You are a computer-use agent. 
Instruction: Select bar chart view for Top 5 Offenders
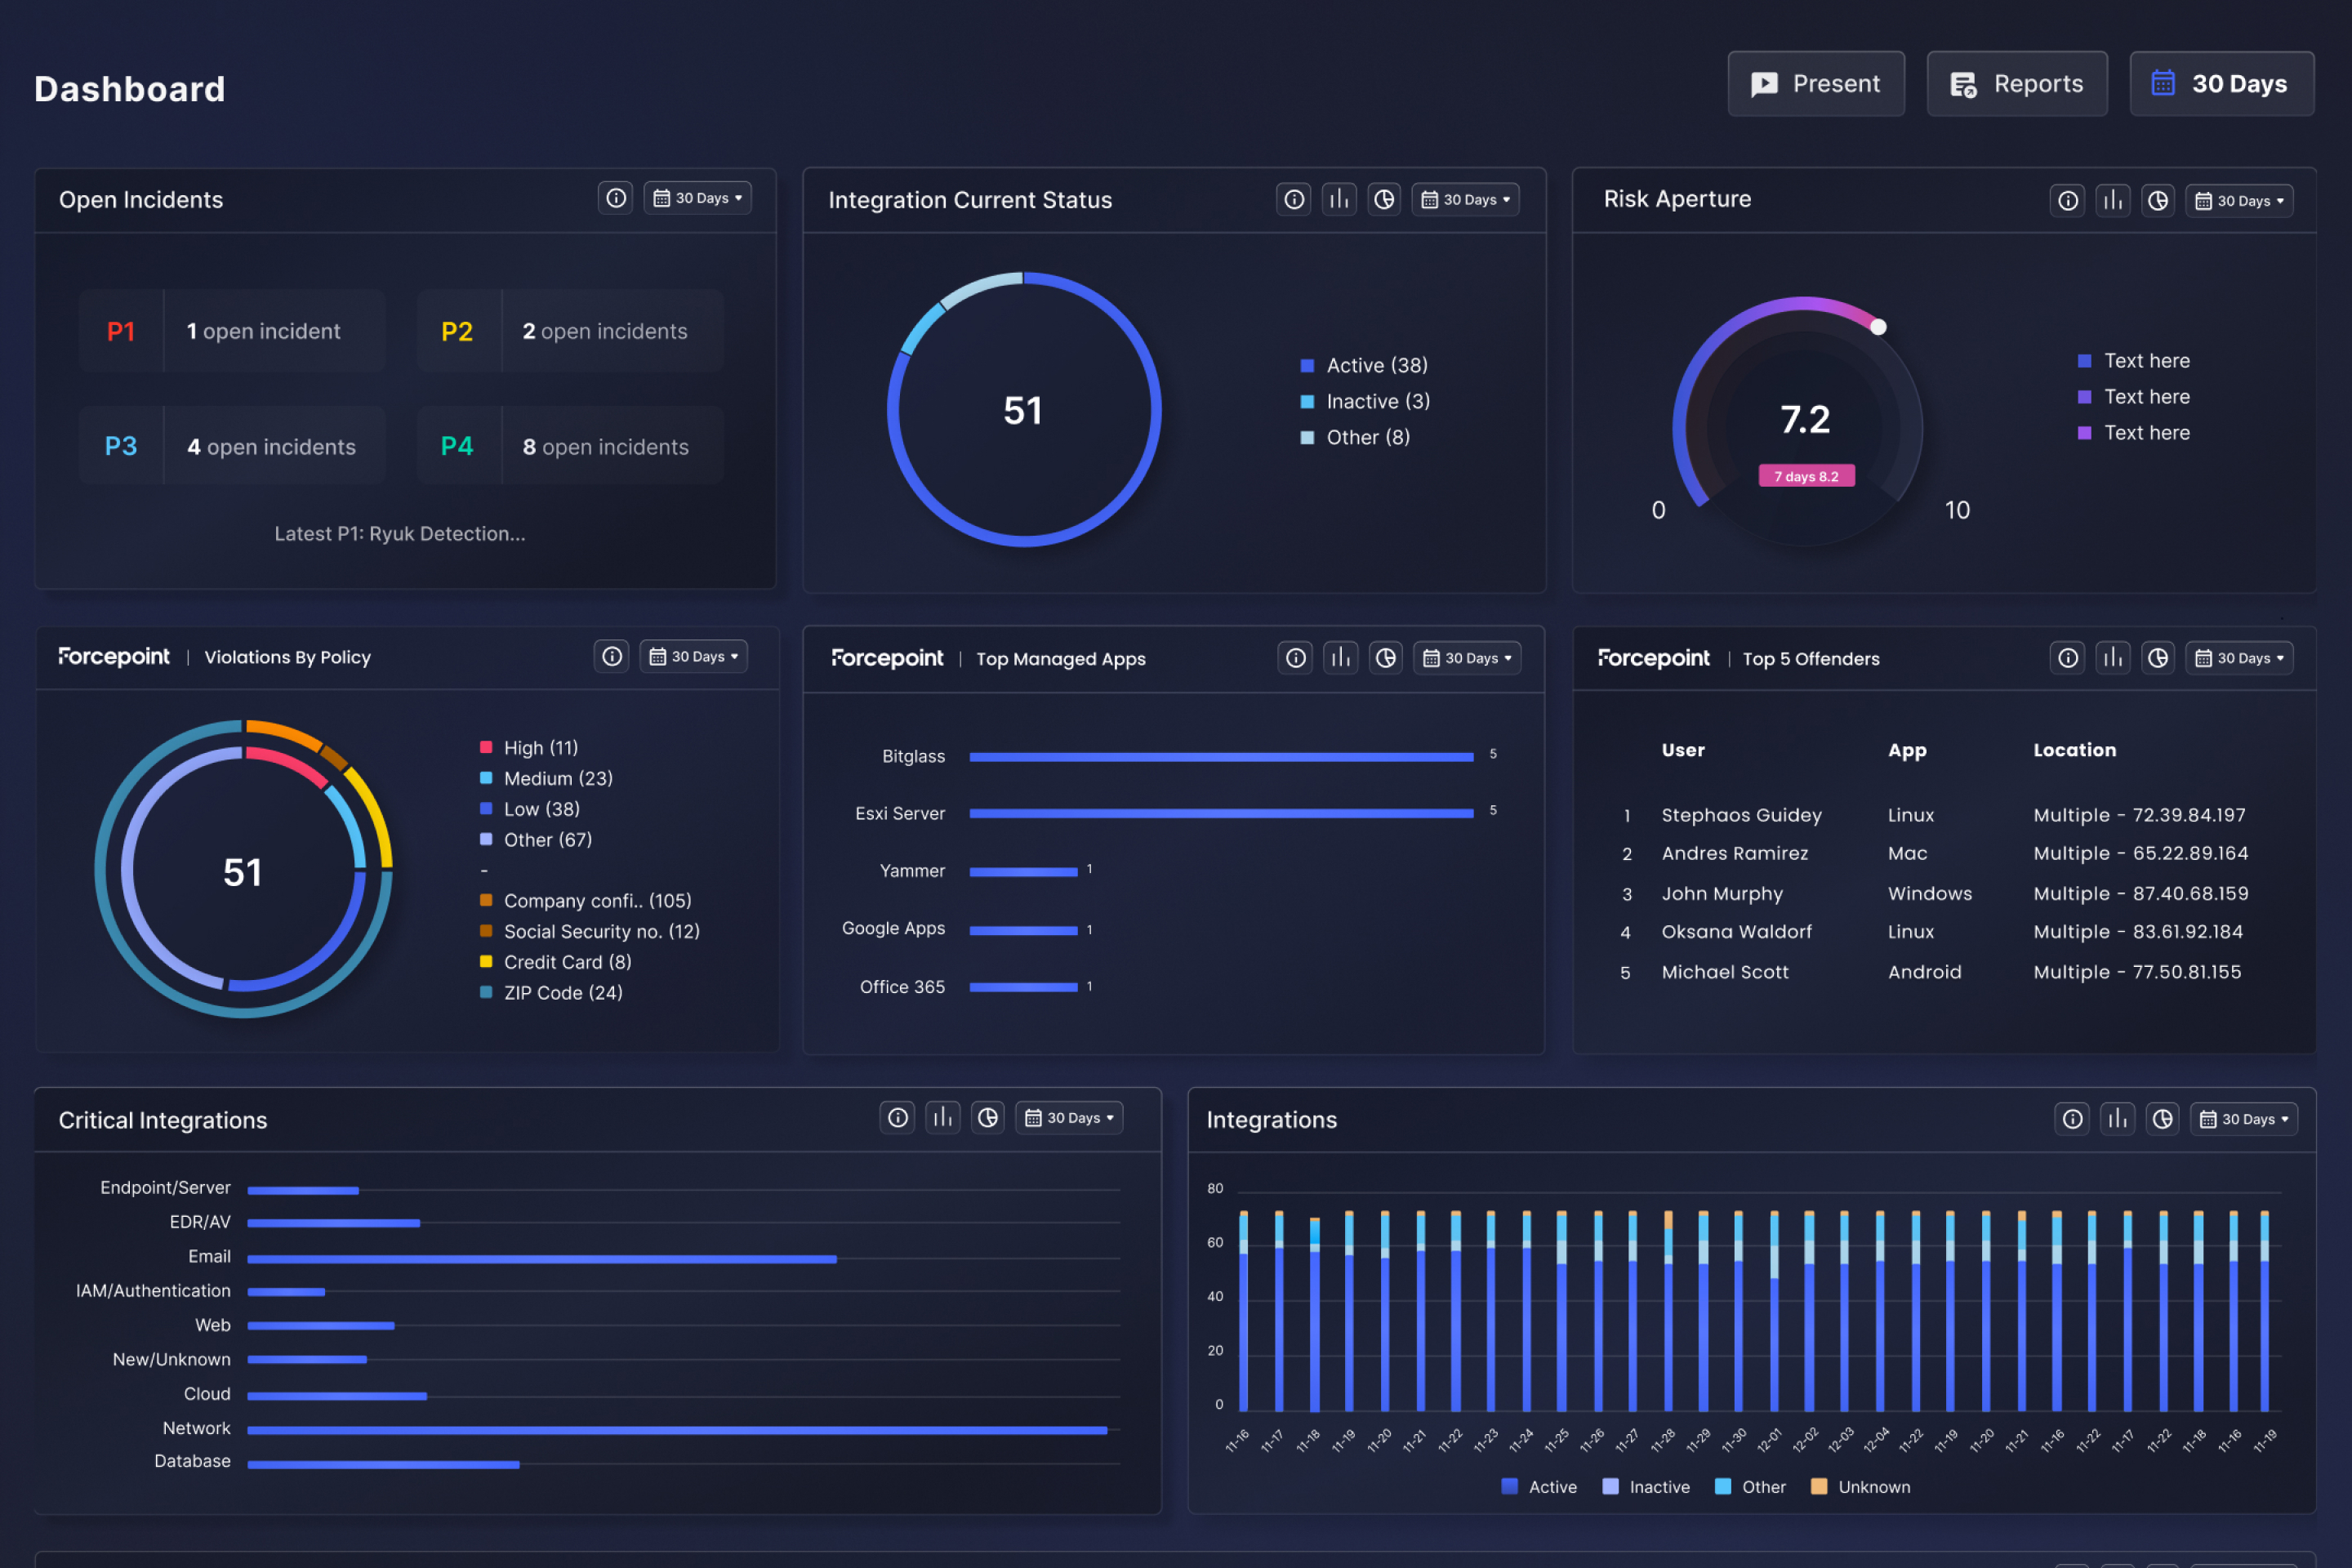(2113, 658)
